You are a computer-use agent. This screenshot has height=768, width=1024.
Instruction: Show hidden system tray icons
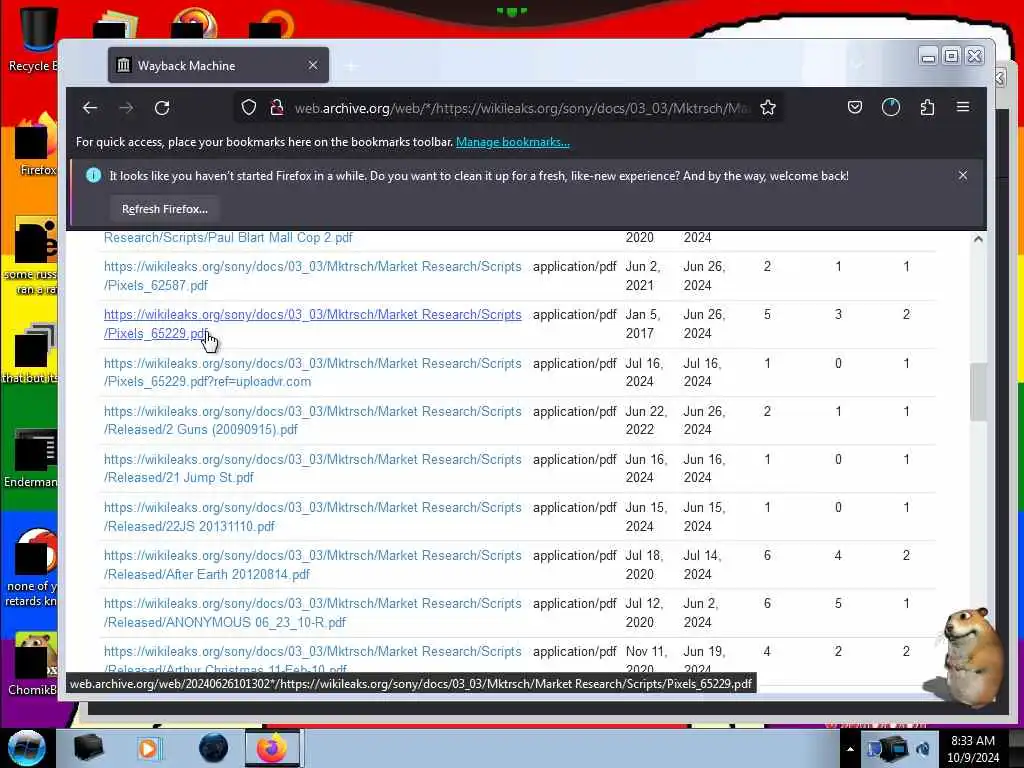(x=850, y=749)
